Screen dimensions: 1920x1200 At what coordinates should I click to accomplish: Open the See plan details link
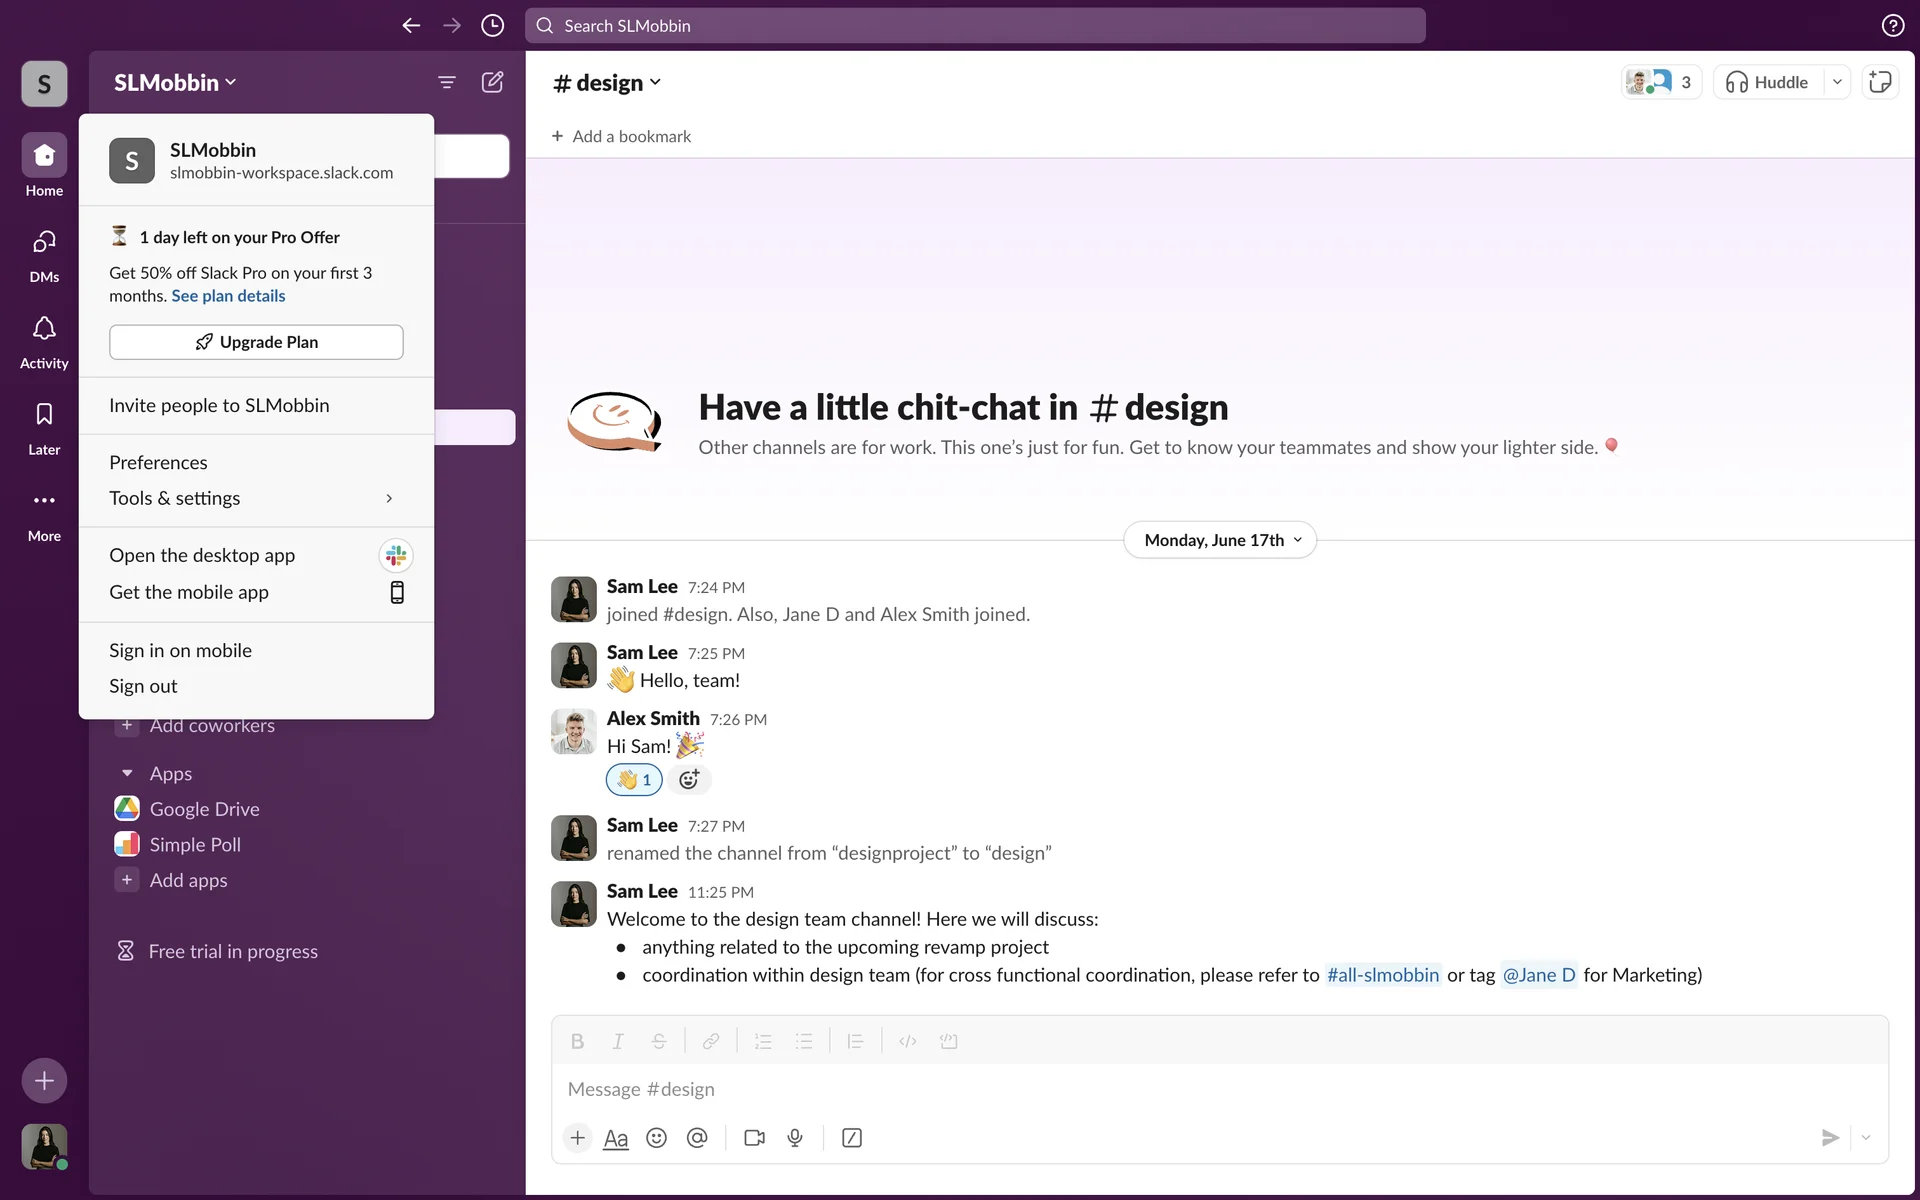point(228,296)
